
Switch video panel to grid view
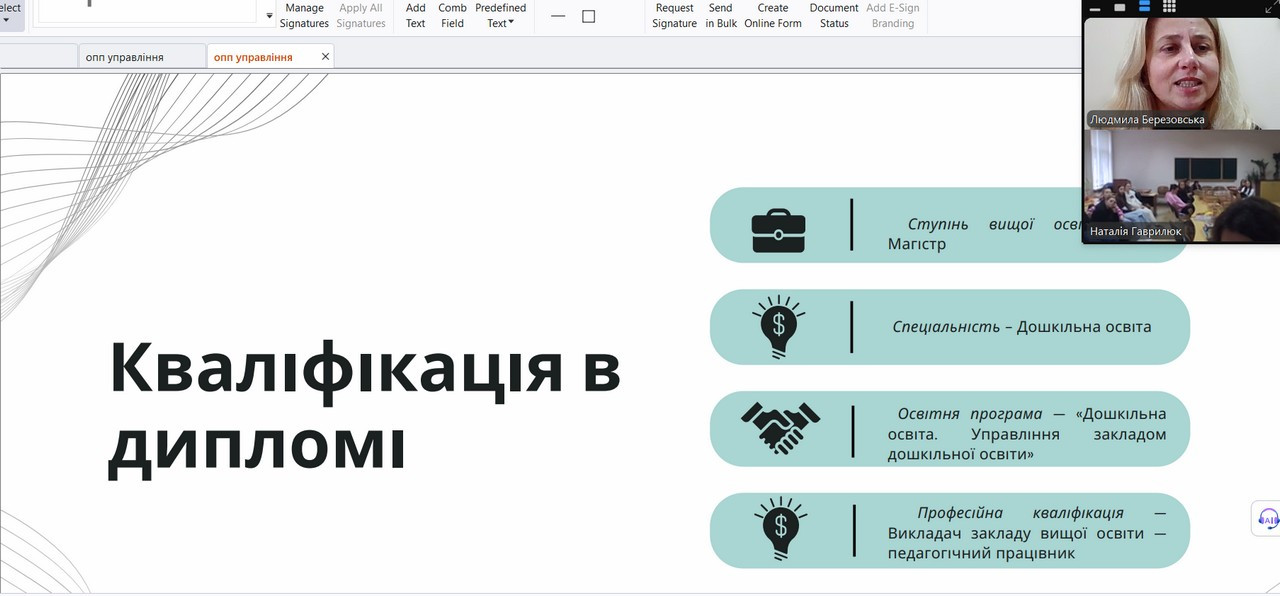1169,8
